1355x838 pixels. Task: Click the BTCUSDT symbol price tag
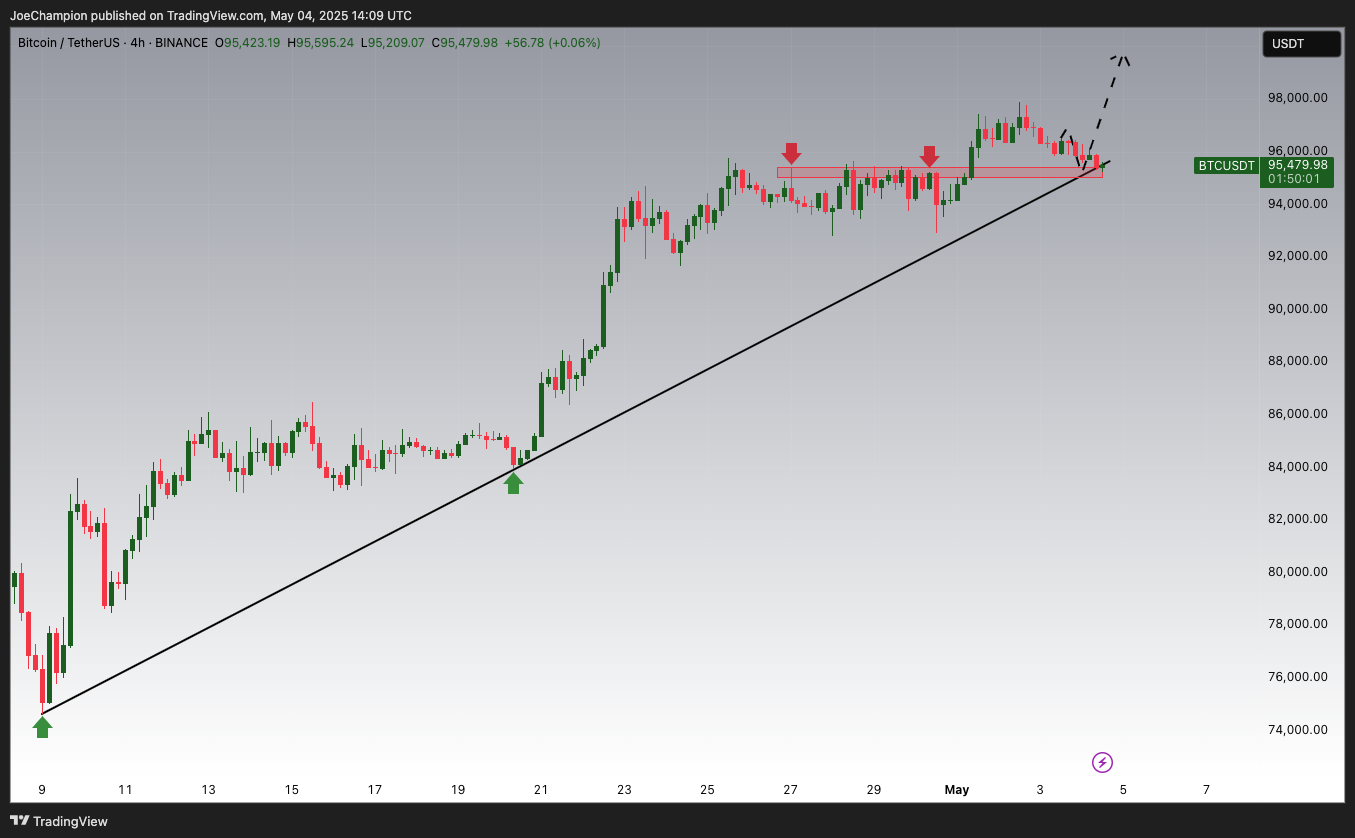tap(1227, 166)
